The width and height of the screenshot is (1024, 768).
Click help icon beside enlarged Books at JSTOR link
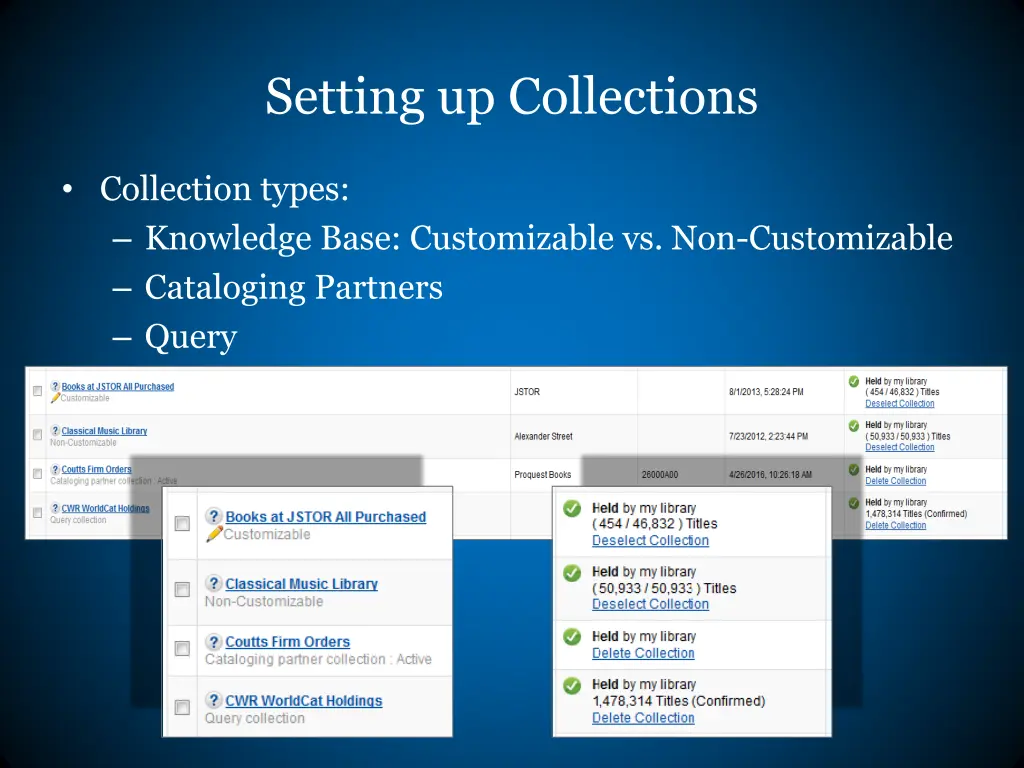click(x=213, y=516)
